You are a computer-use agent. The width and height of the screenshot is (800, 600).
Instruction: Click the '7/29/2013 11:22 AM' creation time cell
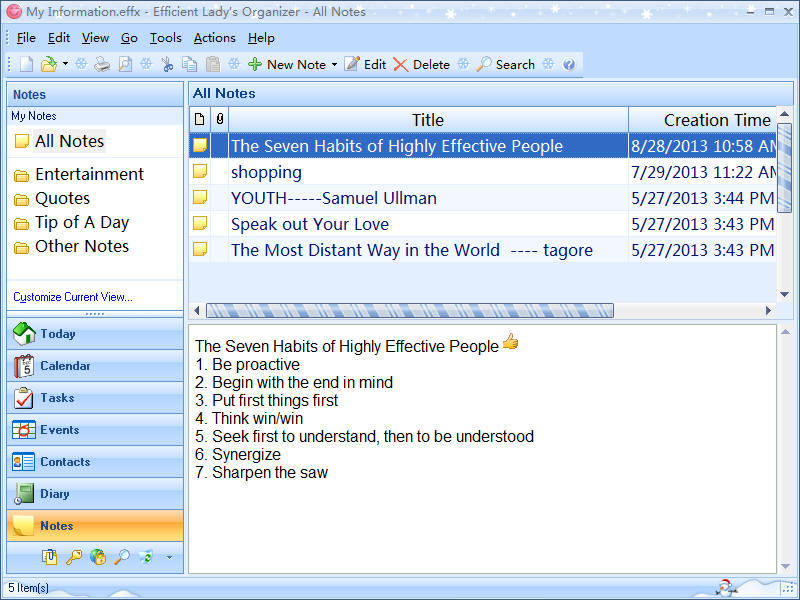(703, 172)
